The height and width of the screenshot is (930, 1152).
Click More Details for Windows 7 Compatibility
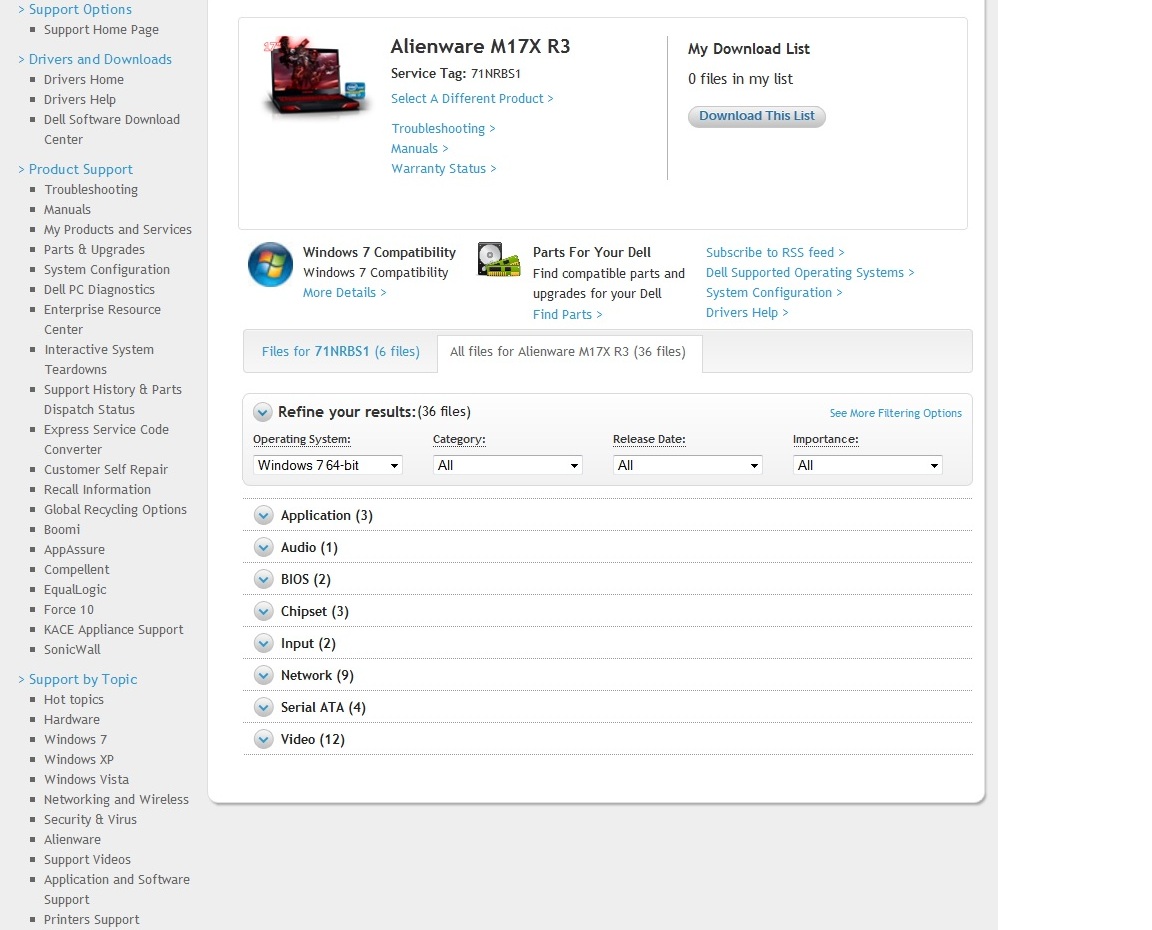click(345, 292)
